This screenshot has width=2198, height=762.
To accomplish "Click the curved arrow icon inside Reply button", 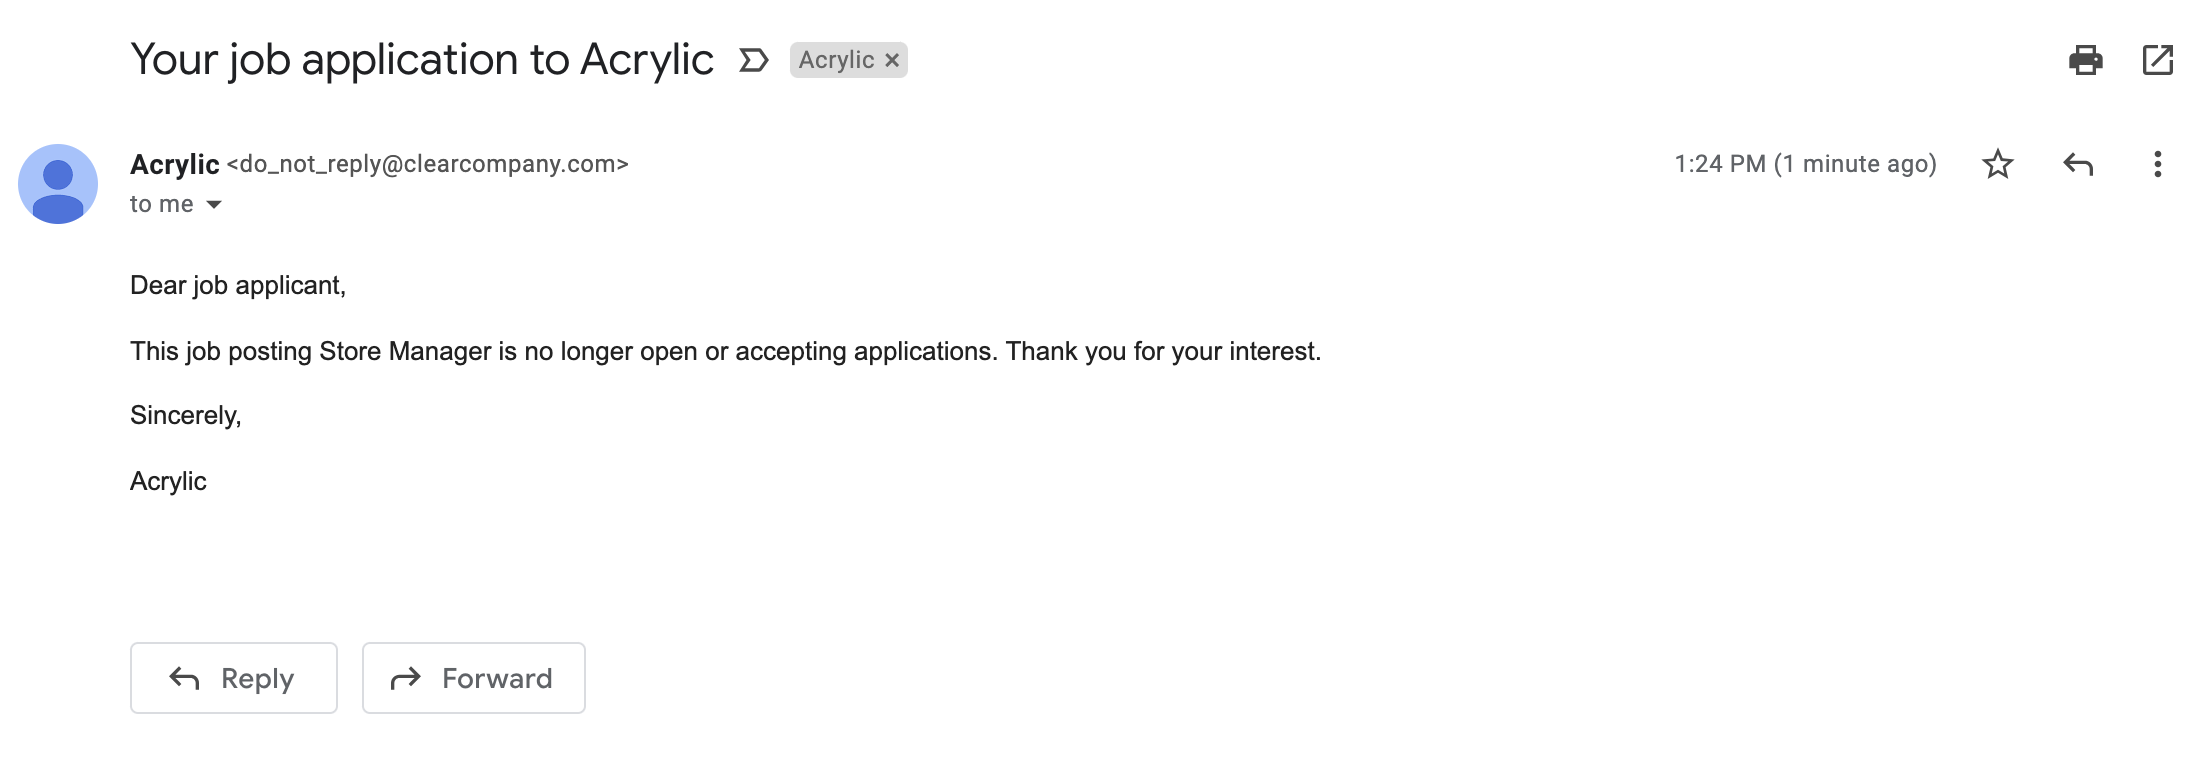I will [x=184, y=678].
